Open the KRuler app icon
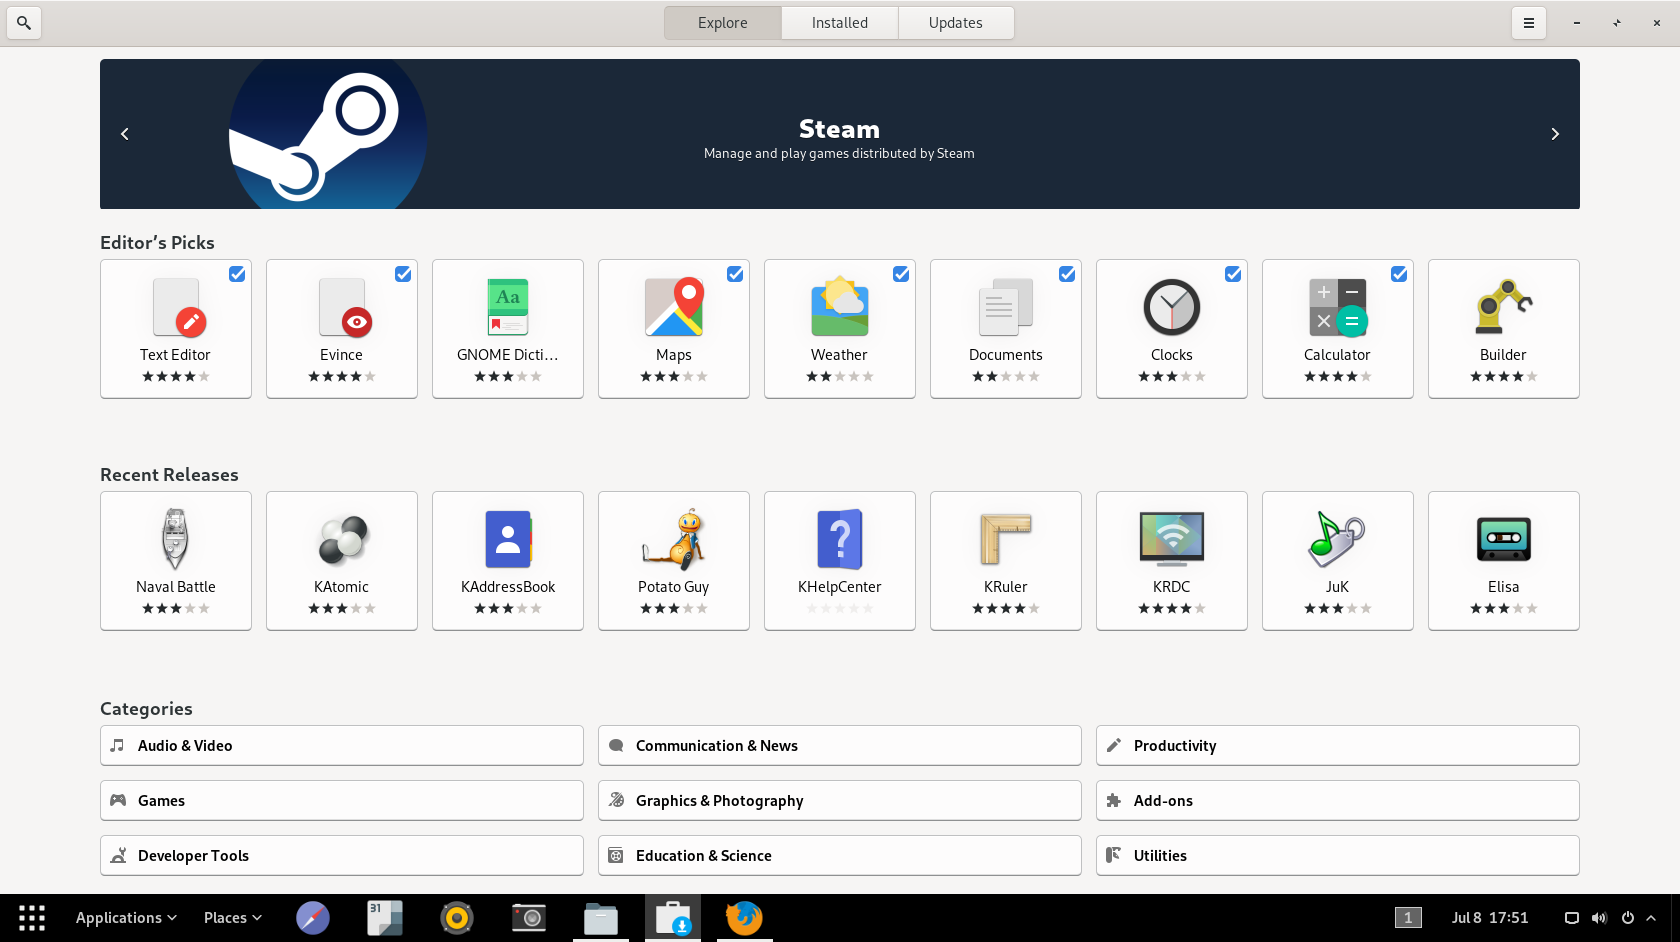Screen dimensions: 1680x942 click(x=1006, y=539)
